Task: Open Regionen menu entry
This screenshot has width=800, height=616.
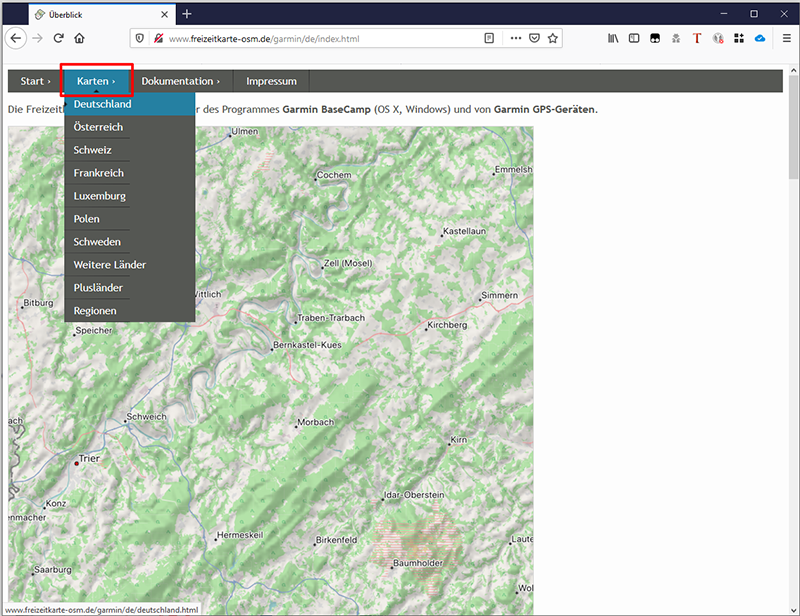Action: point(130,311)
